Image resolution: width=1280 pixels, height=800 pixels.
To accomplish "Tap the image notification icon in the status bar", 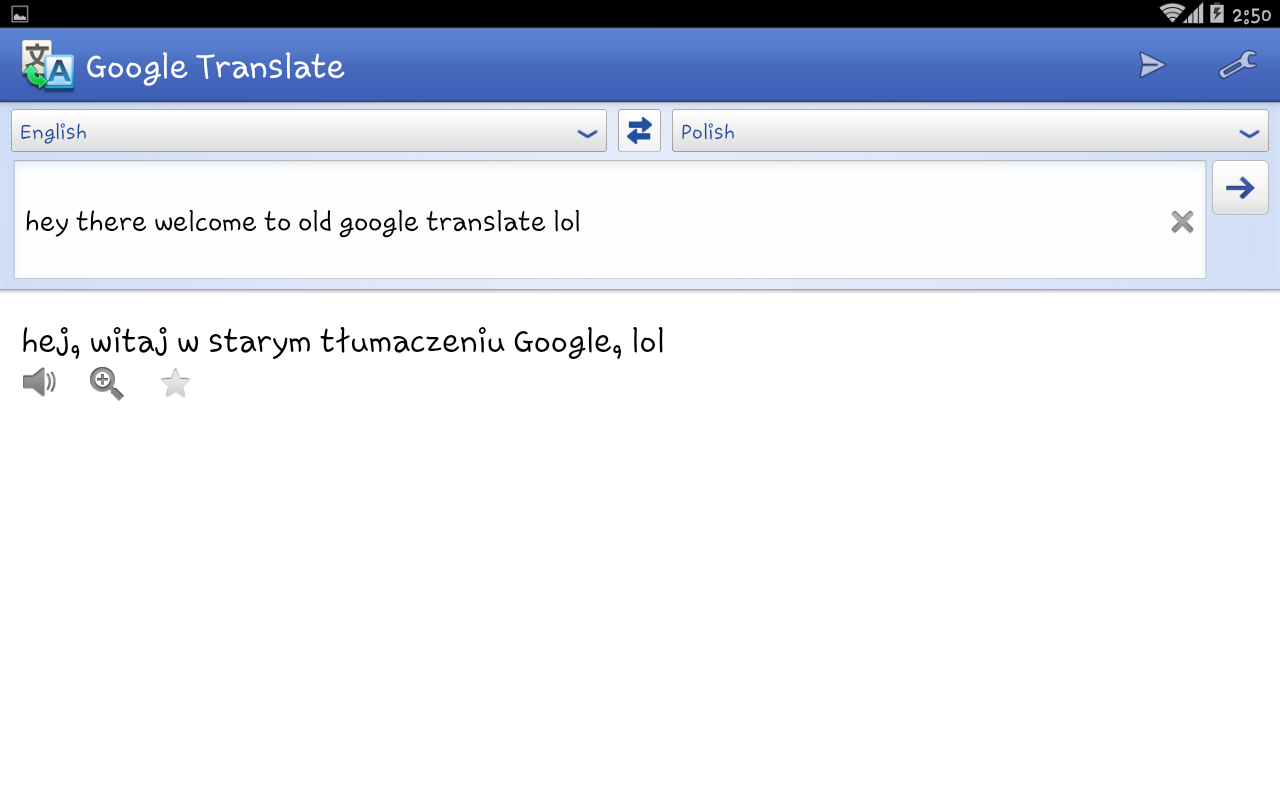I will click(20, 14).
